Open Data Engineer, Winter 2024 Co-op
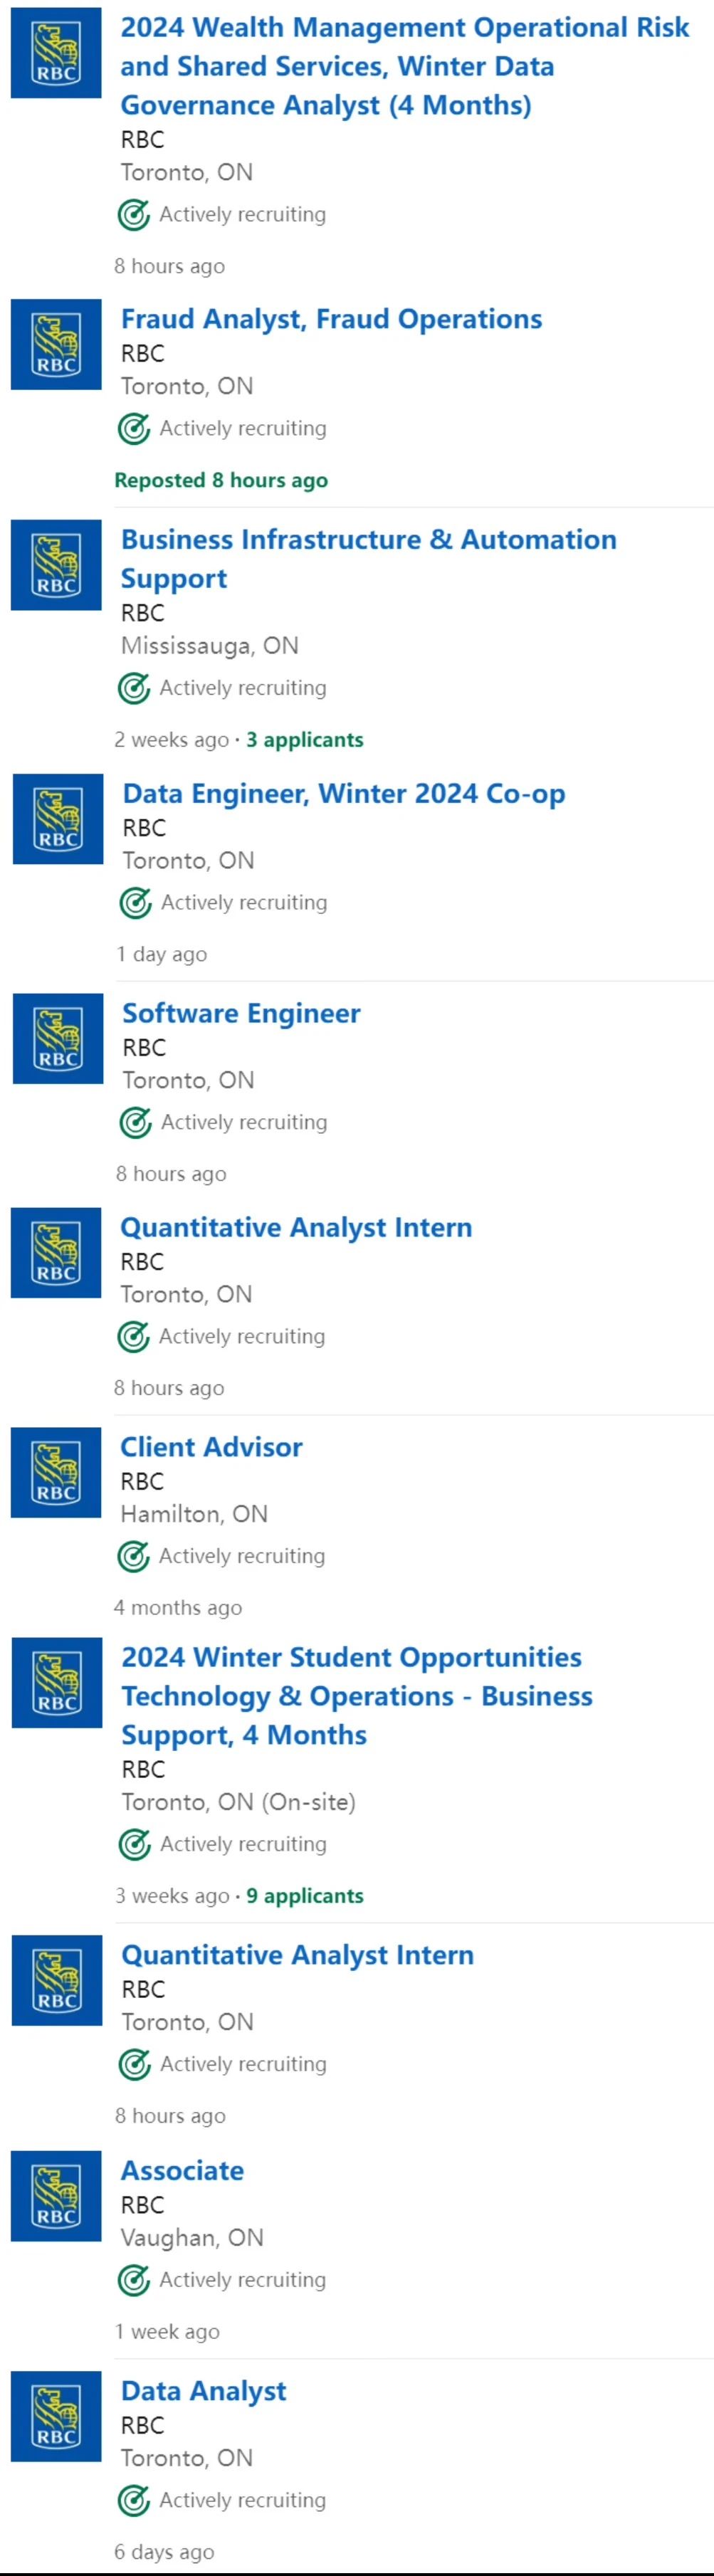This screenshot has height=2576, width=714. tap(343, 793)
